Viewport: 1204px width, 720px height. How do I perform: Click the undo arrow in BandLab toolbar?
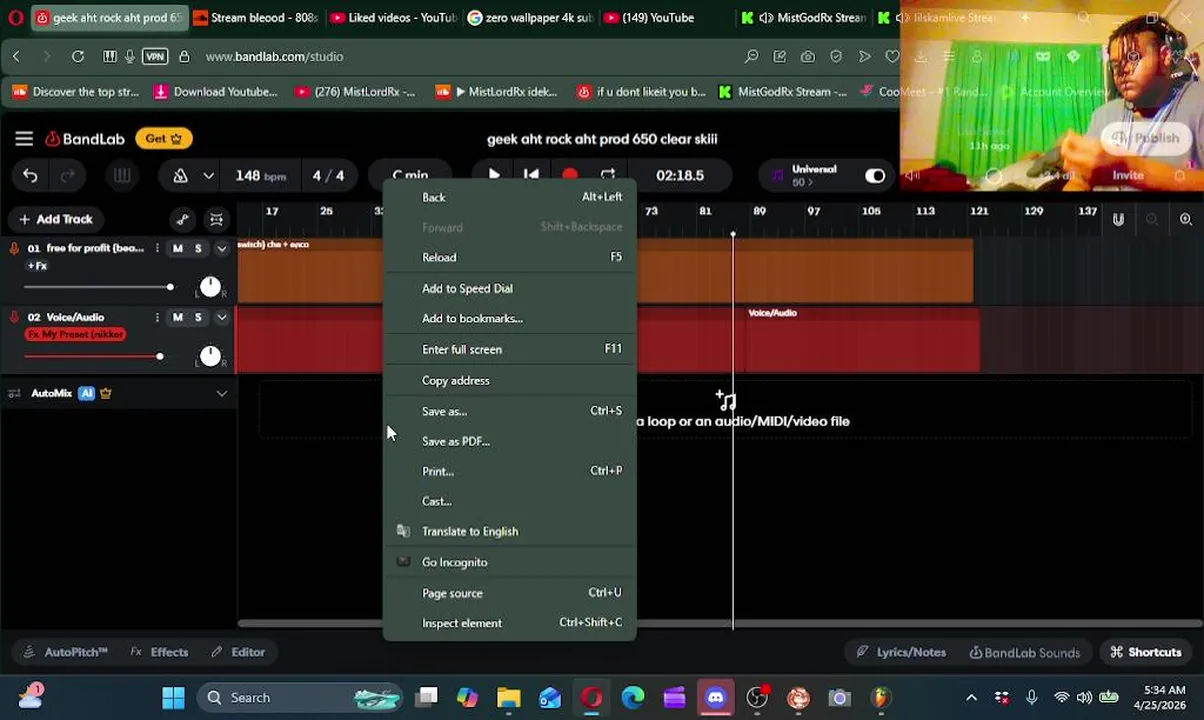[30, 176]
